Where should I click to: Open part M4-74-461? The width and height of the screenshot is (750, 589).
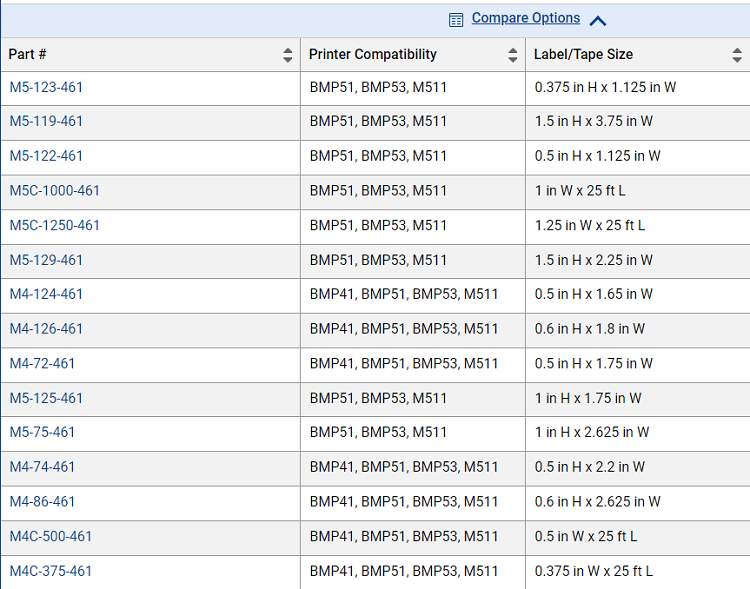[x=42, y=467]
